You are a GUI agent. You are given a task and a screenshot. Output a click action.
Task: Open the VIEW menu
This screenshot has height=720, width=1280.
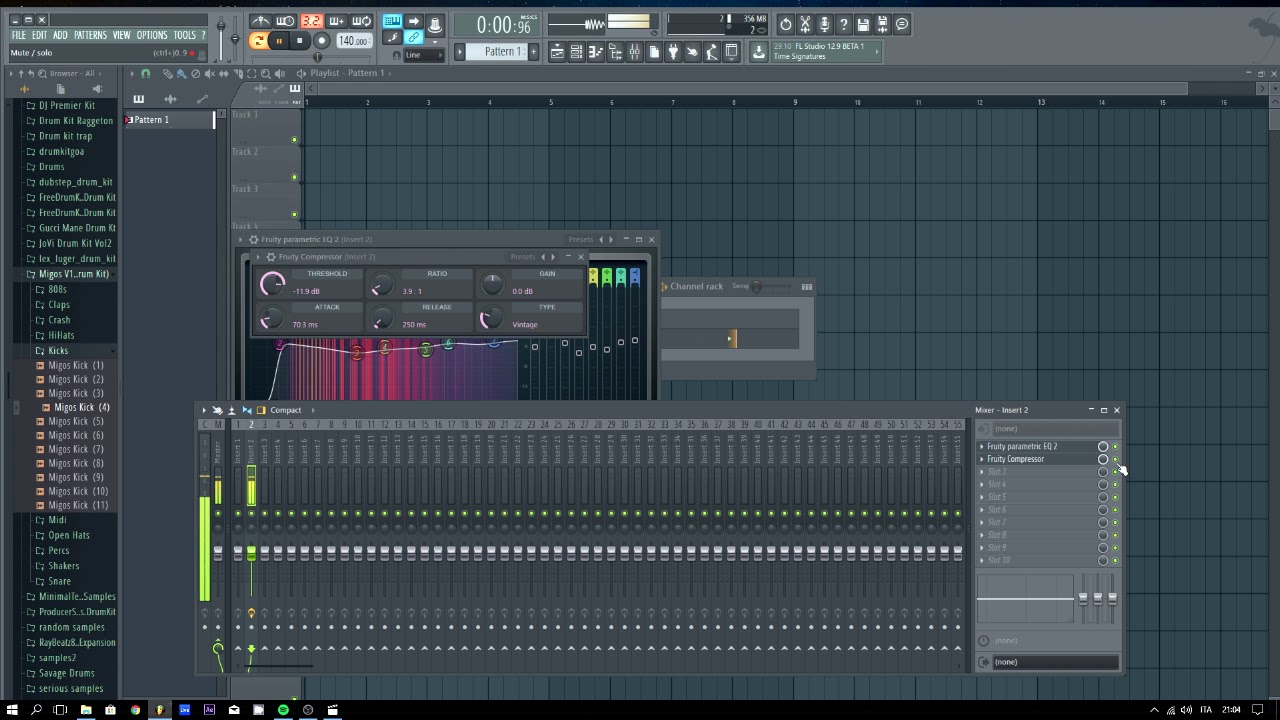tap(121, 35)
